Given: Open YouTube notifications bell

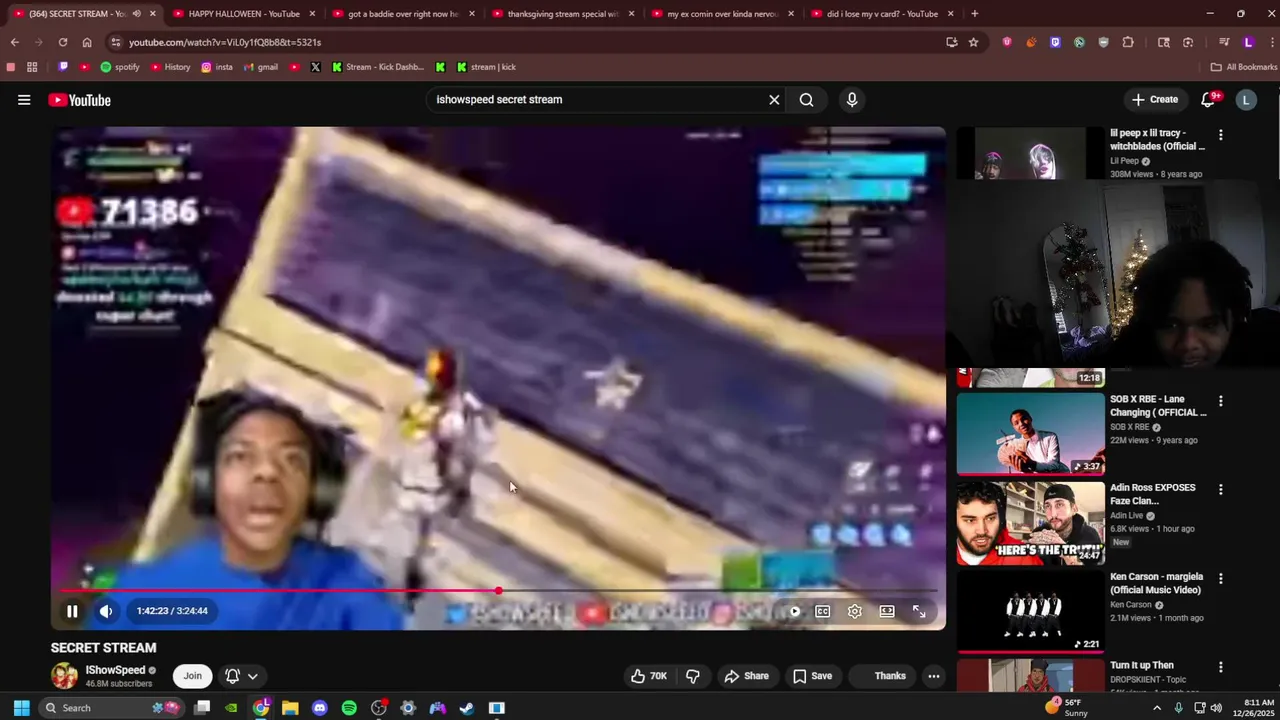Looking at the screenshot, I should pos(1210,99).
